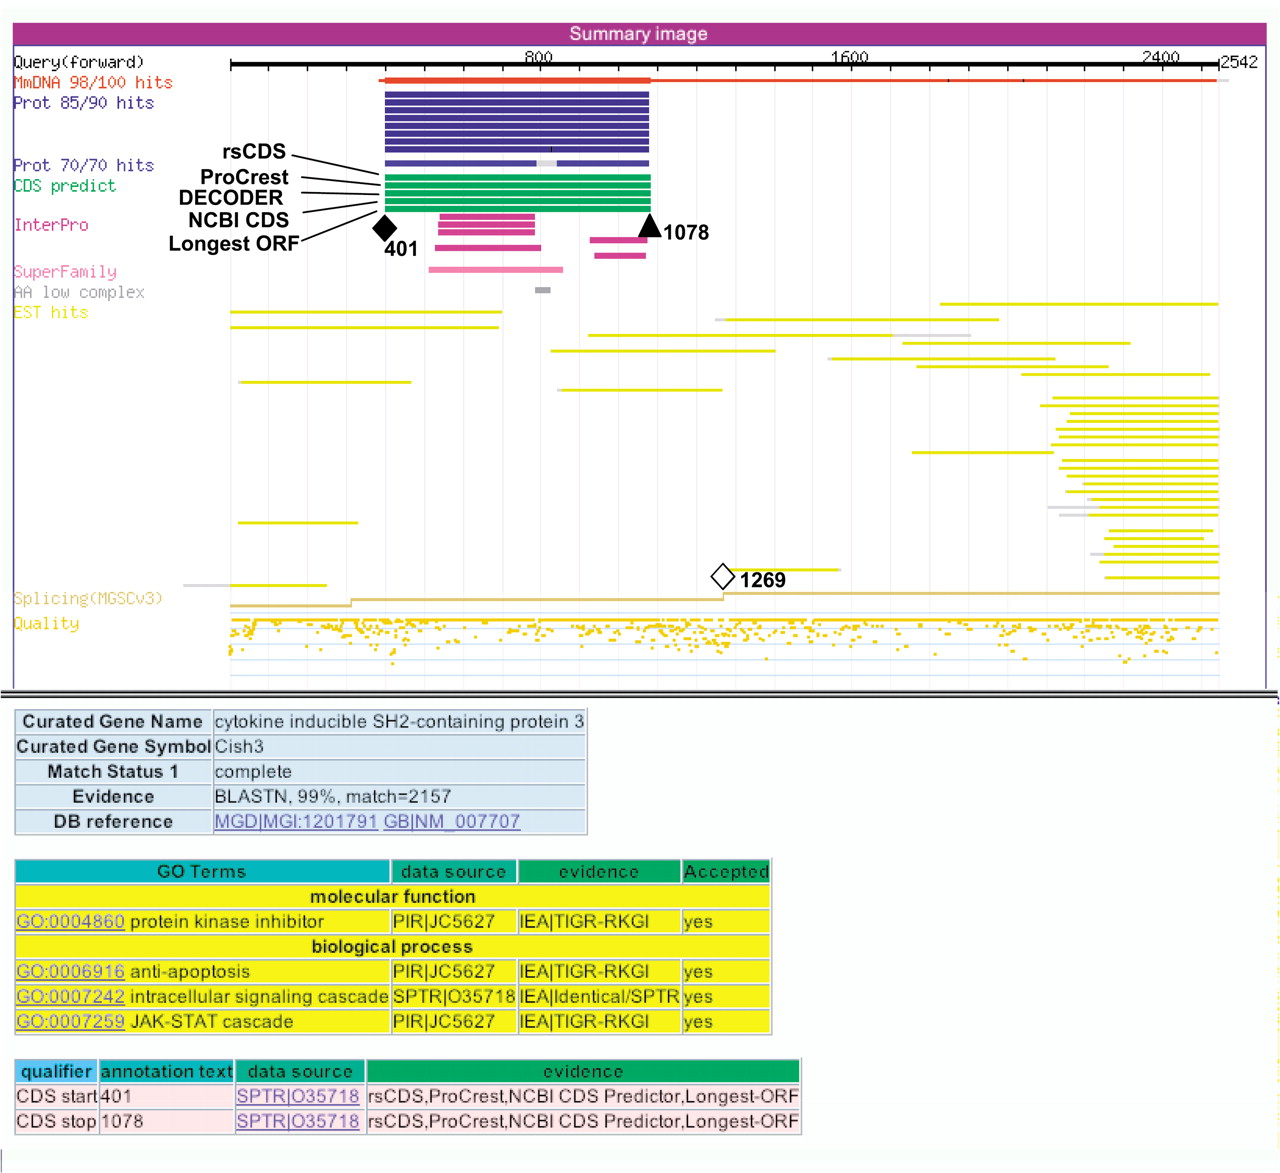1280x1173 pixels.
Task: Click the Summary image header bar
Action: 639,34
